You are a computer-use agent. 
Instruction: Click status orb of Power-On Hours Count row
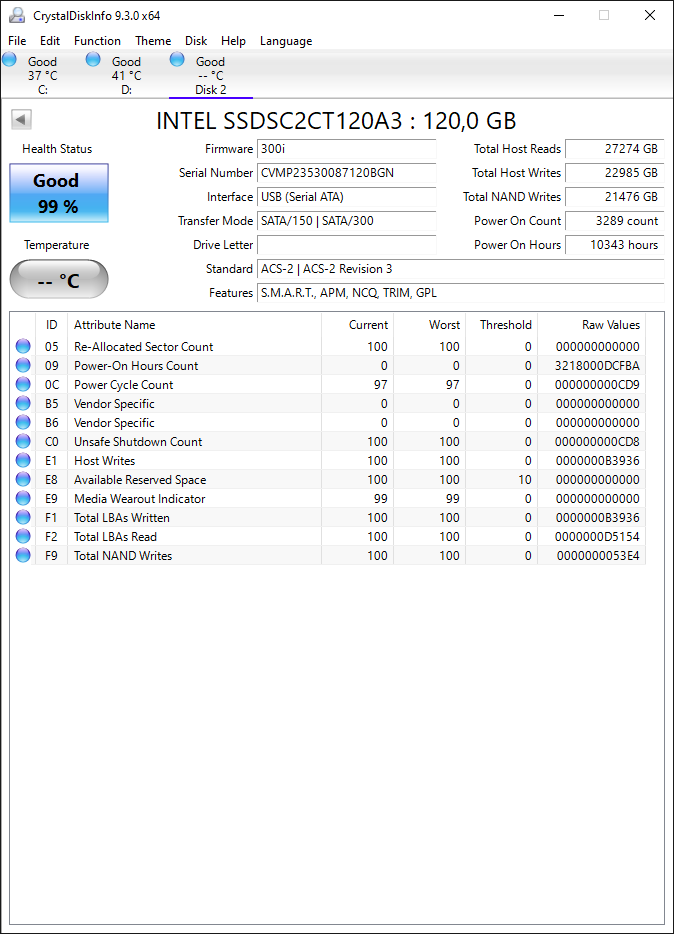pyautogui.click(x=23, y=365)
